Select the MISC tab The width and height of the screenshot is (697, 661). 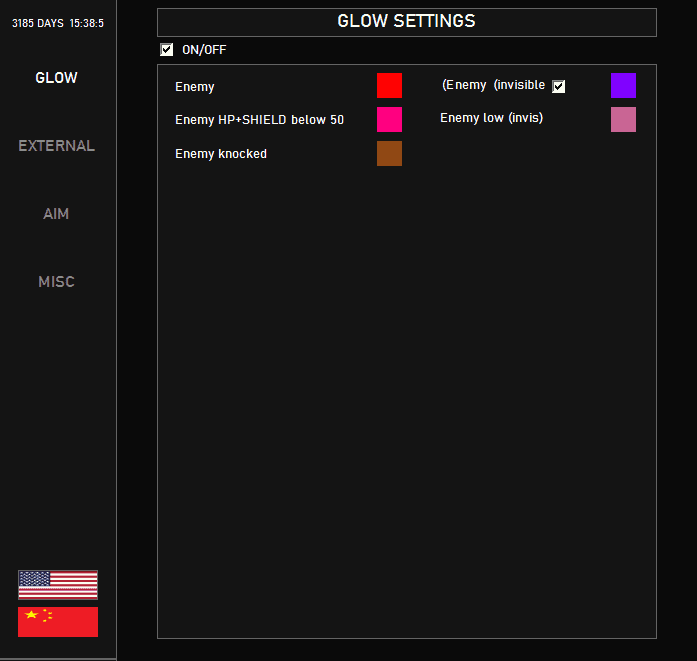click(x=56, y=282)
